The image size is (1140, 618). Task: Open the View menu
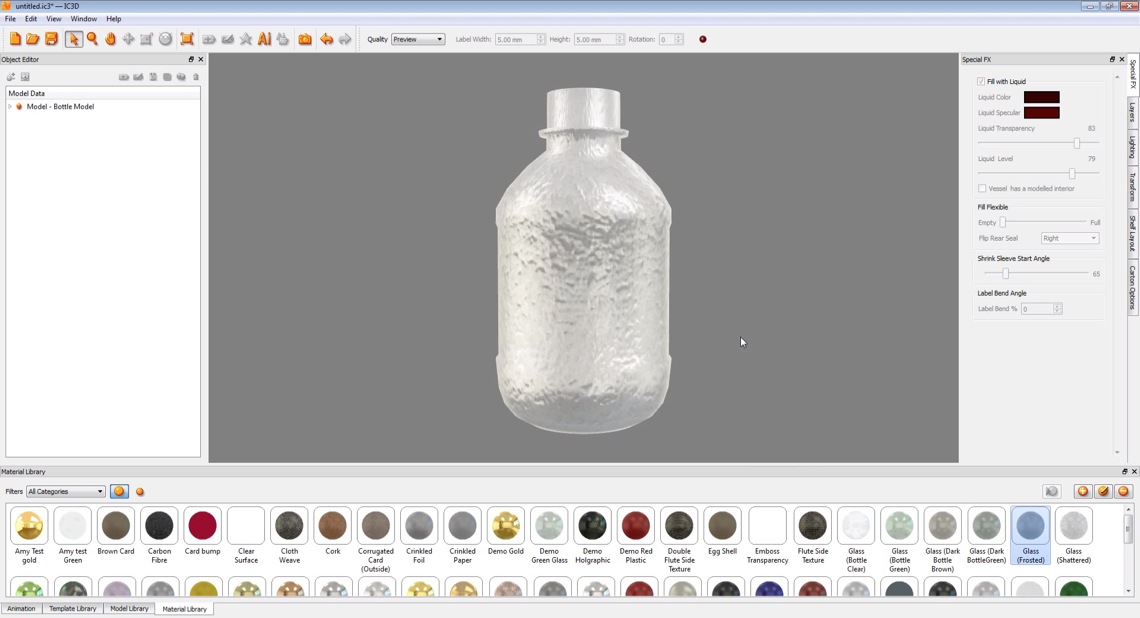pyautogui.click(x=54, y=19)
